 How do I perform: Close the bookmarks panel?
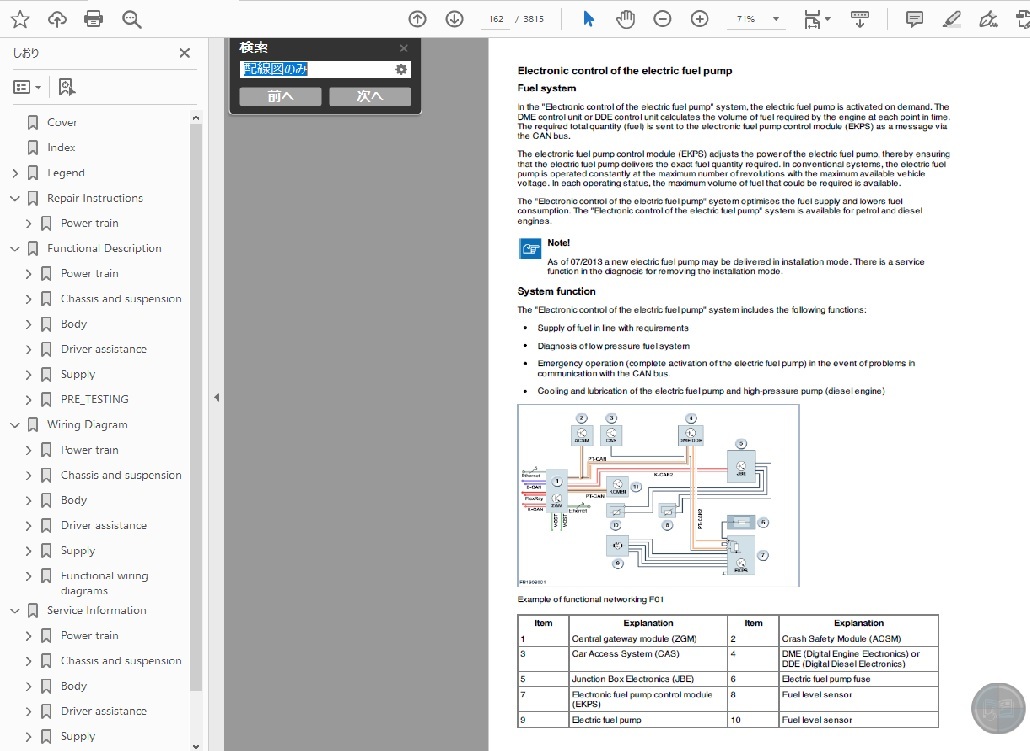[185, 53]
